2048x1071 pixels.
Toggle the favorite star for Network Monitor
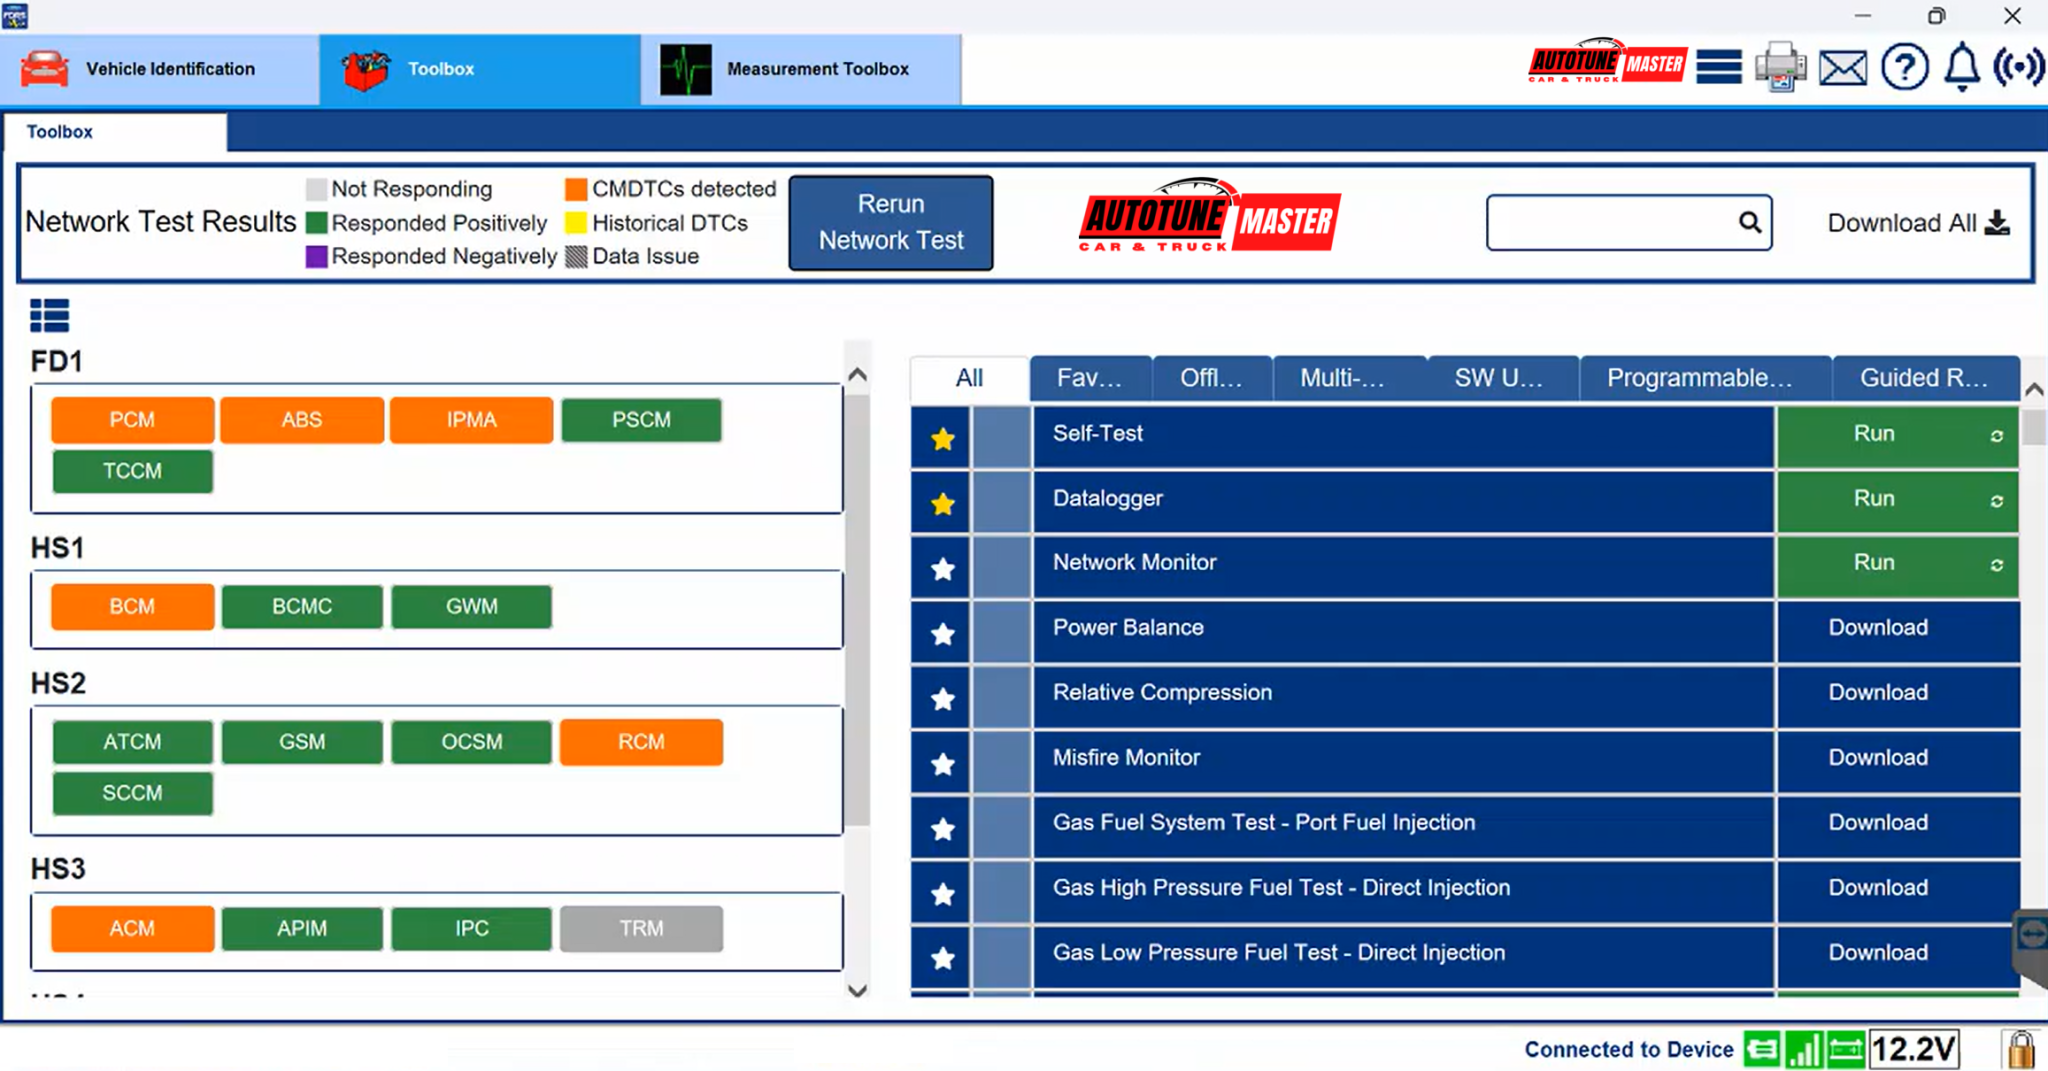pyautogui.click(x=941, y=568)
